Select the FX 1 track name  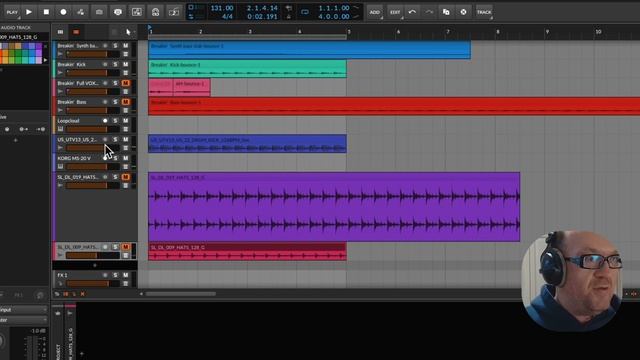click(62, 275)
